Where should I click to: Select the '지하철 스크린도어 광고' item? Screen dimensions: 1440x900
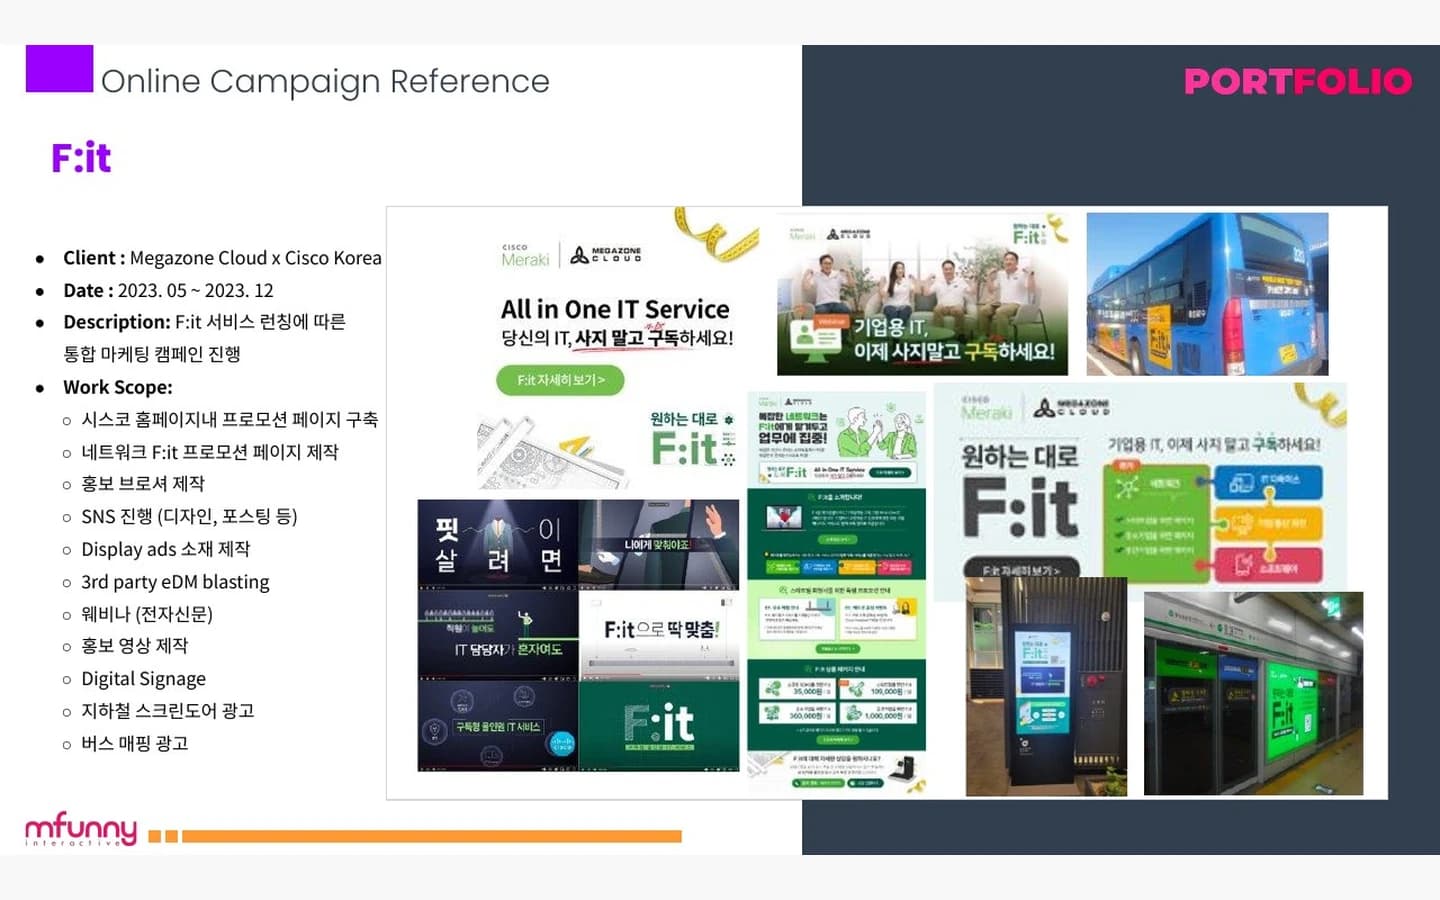[x=167, y=711]
